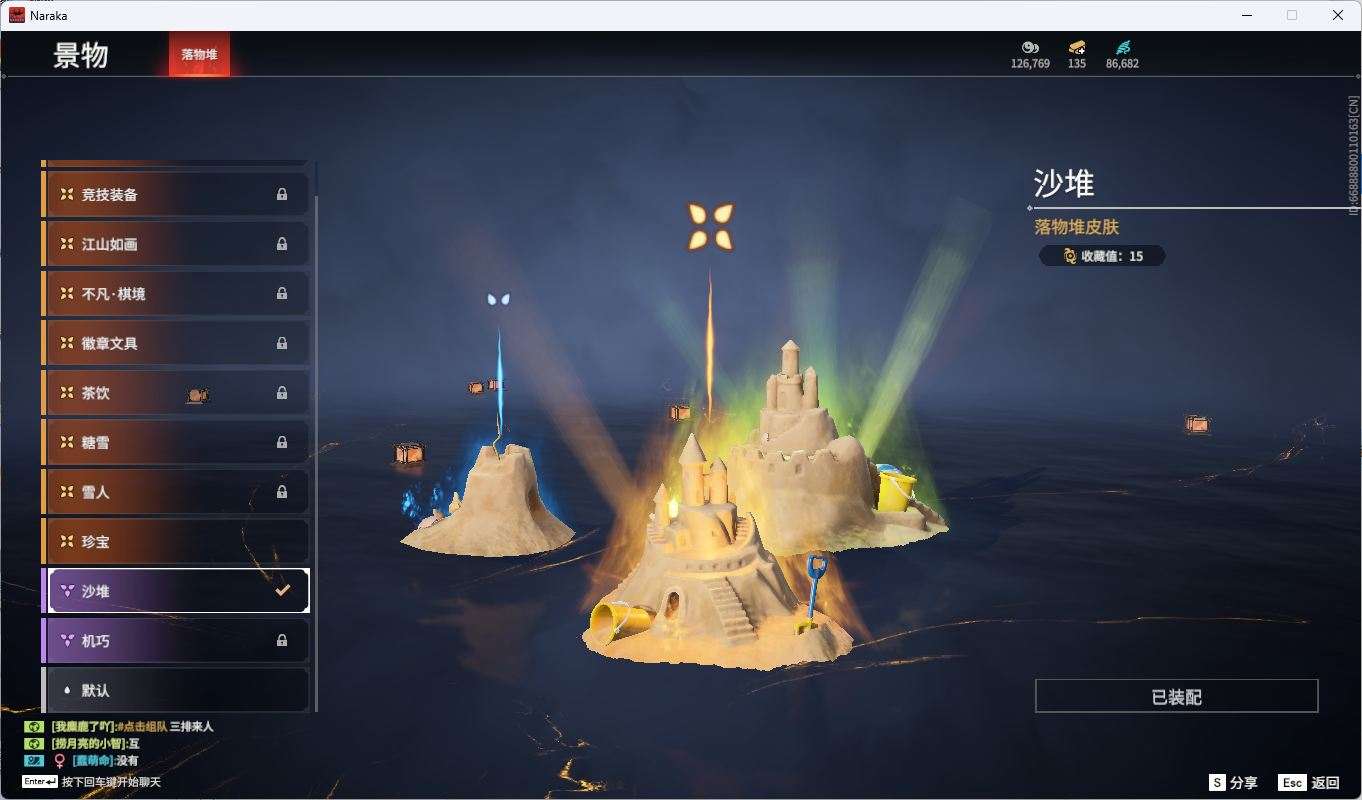The image size is (1362, 800).
Task: Click the lock icon on 竞技装备
Action: [282, 195]
